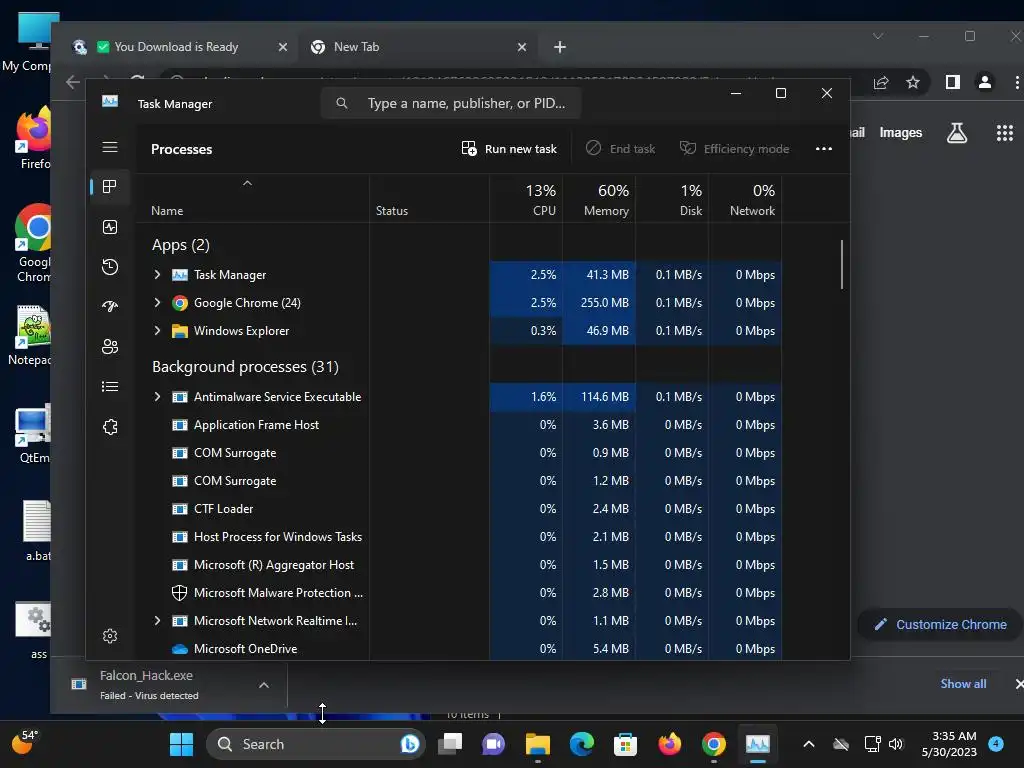This screenshot has height=768, width=1024.
Task: Switch to You Download is Ready tab in Chrome
Action: click(175, 47)
